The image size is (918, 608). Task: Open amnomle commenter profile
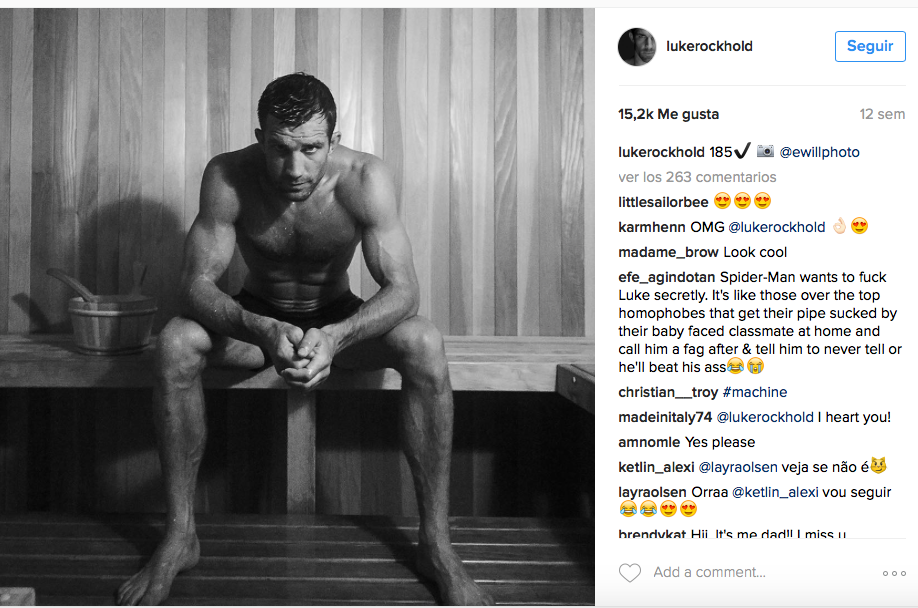click(x=649, y=442)
